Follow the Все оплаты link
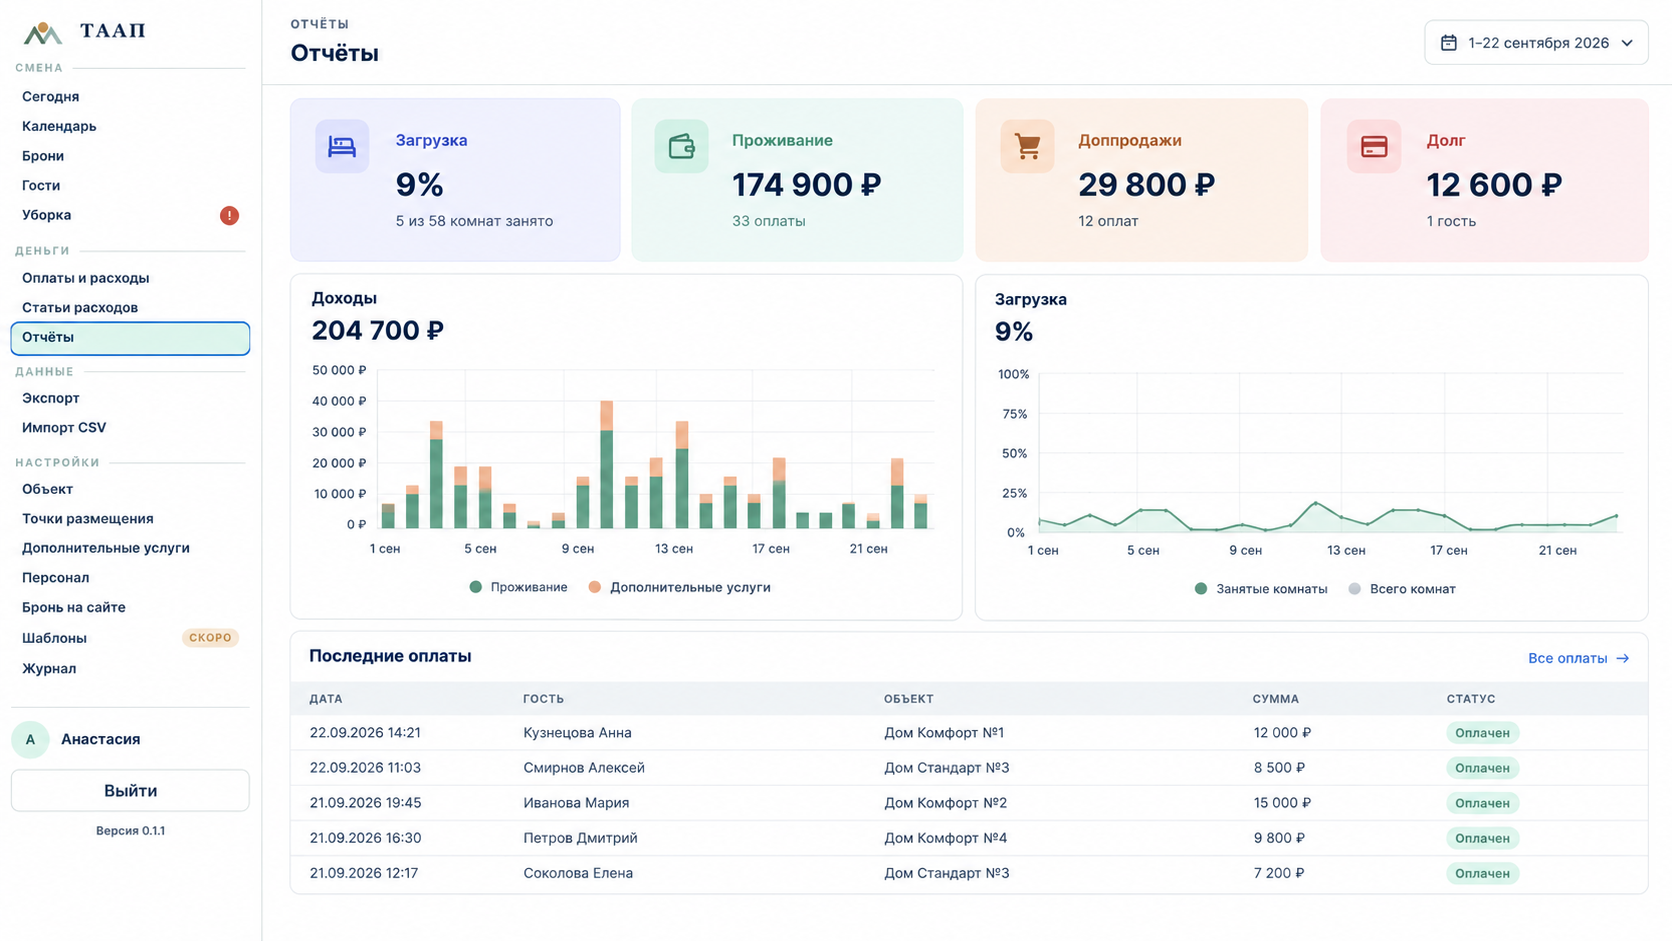The width and height of the screenshot is (1672, 941). point(1578,658)
